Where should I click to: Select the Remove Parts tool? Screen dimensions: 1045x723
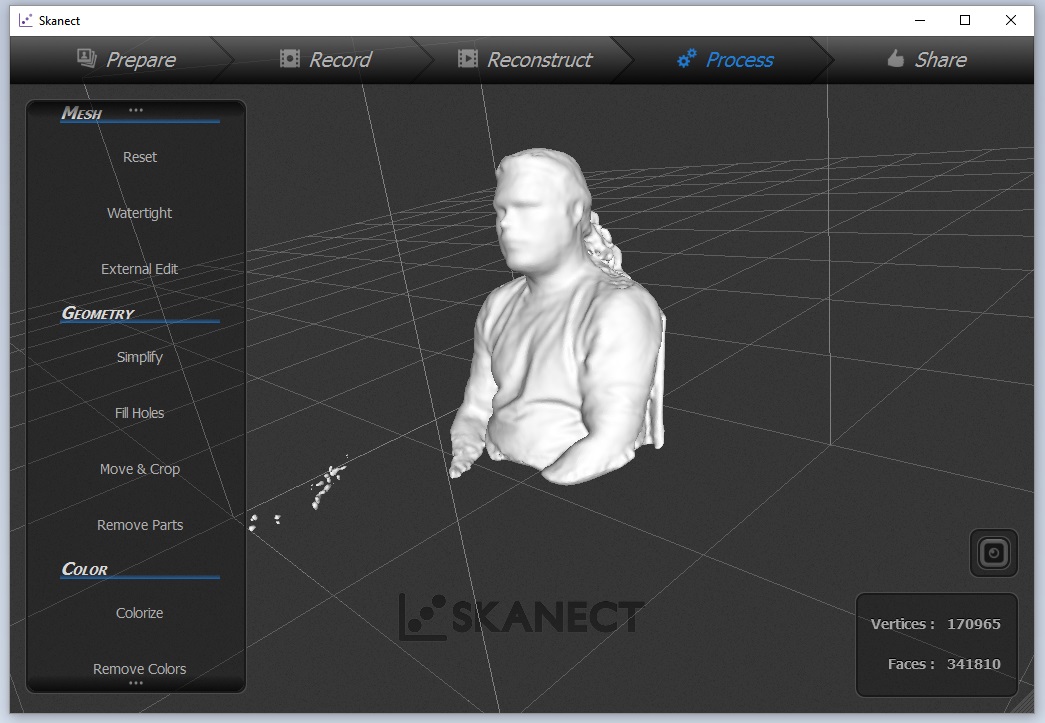point(139,525)
